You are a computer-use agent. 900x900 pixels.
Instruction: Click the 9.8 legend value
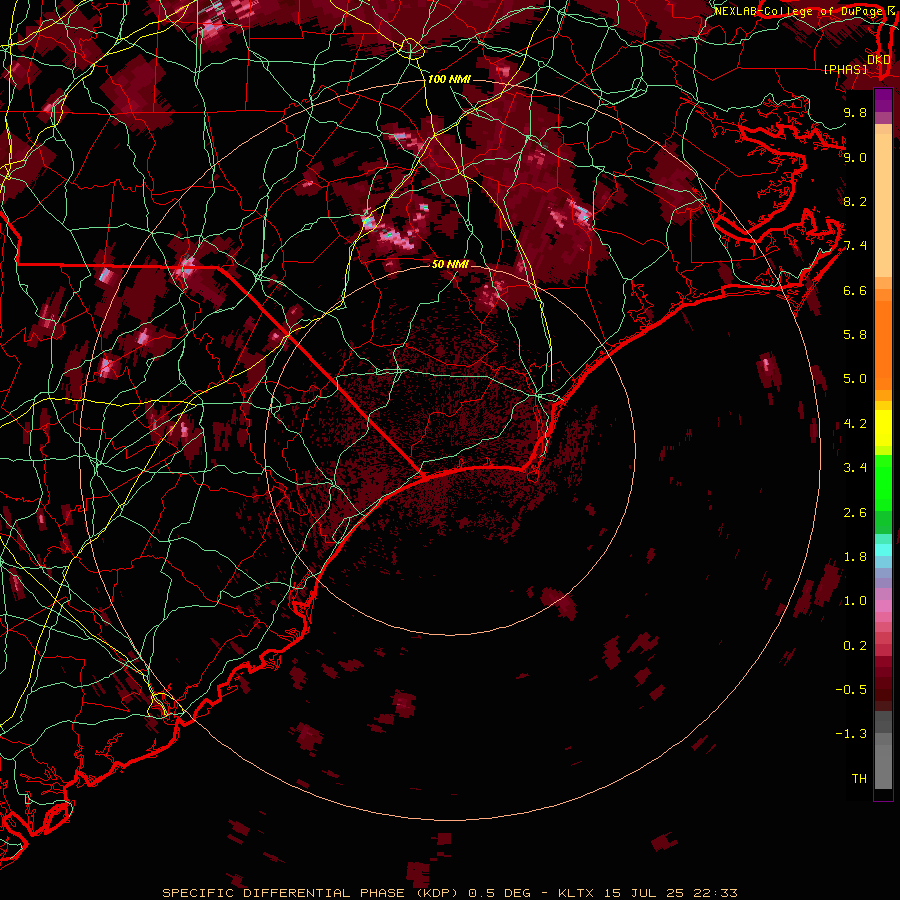(855, 112)
